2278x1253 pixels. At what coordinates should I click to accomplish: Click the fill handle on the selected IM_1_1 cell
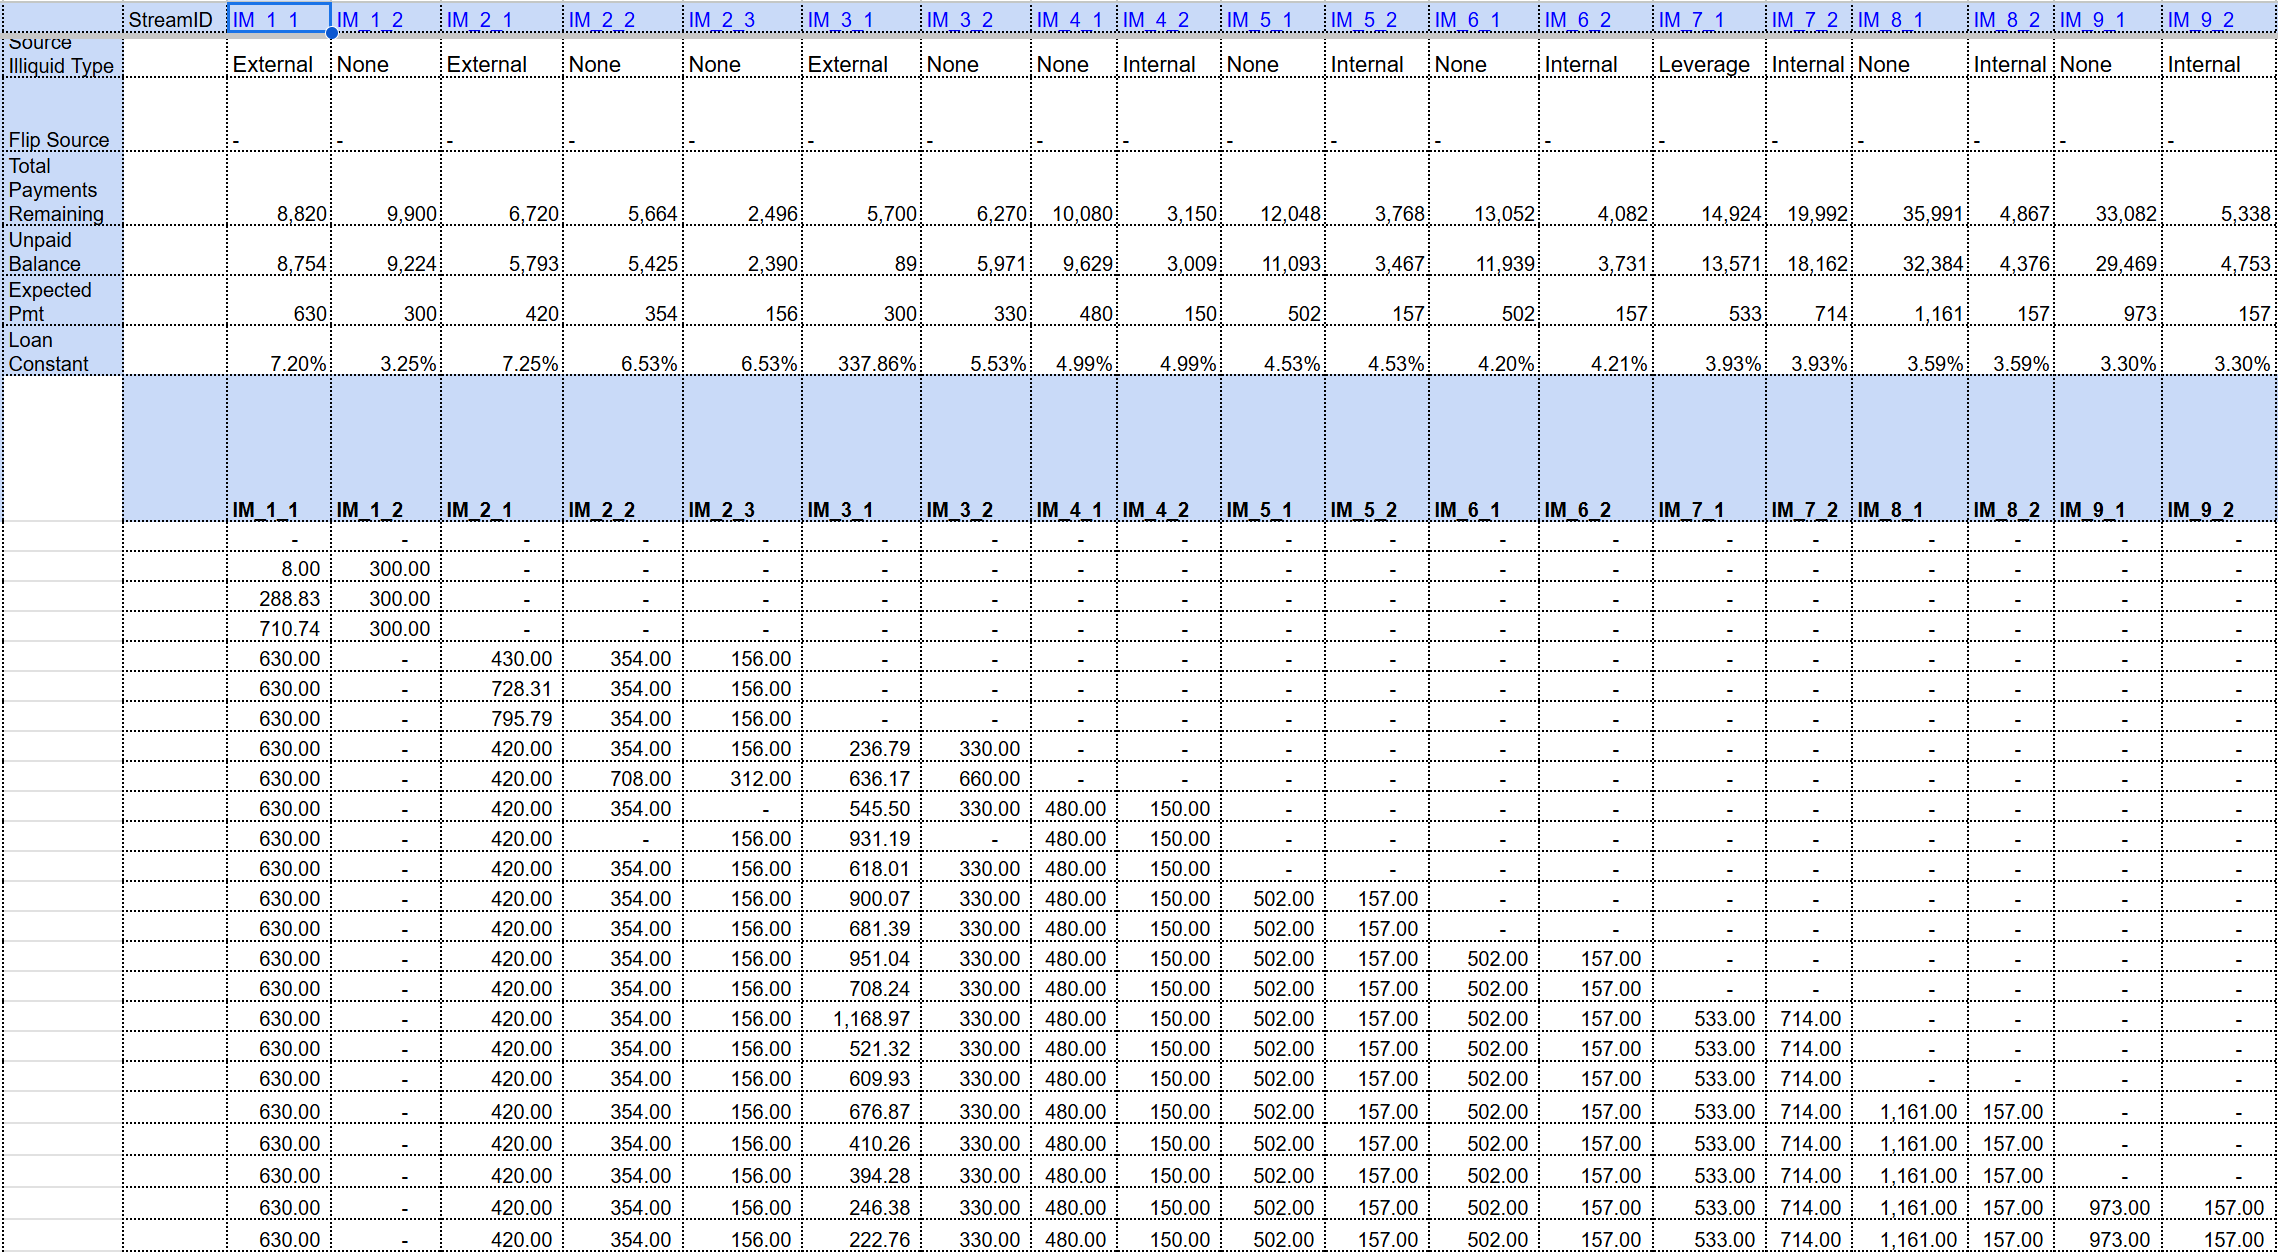pyautogui.click(x=331, y=33)
